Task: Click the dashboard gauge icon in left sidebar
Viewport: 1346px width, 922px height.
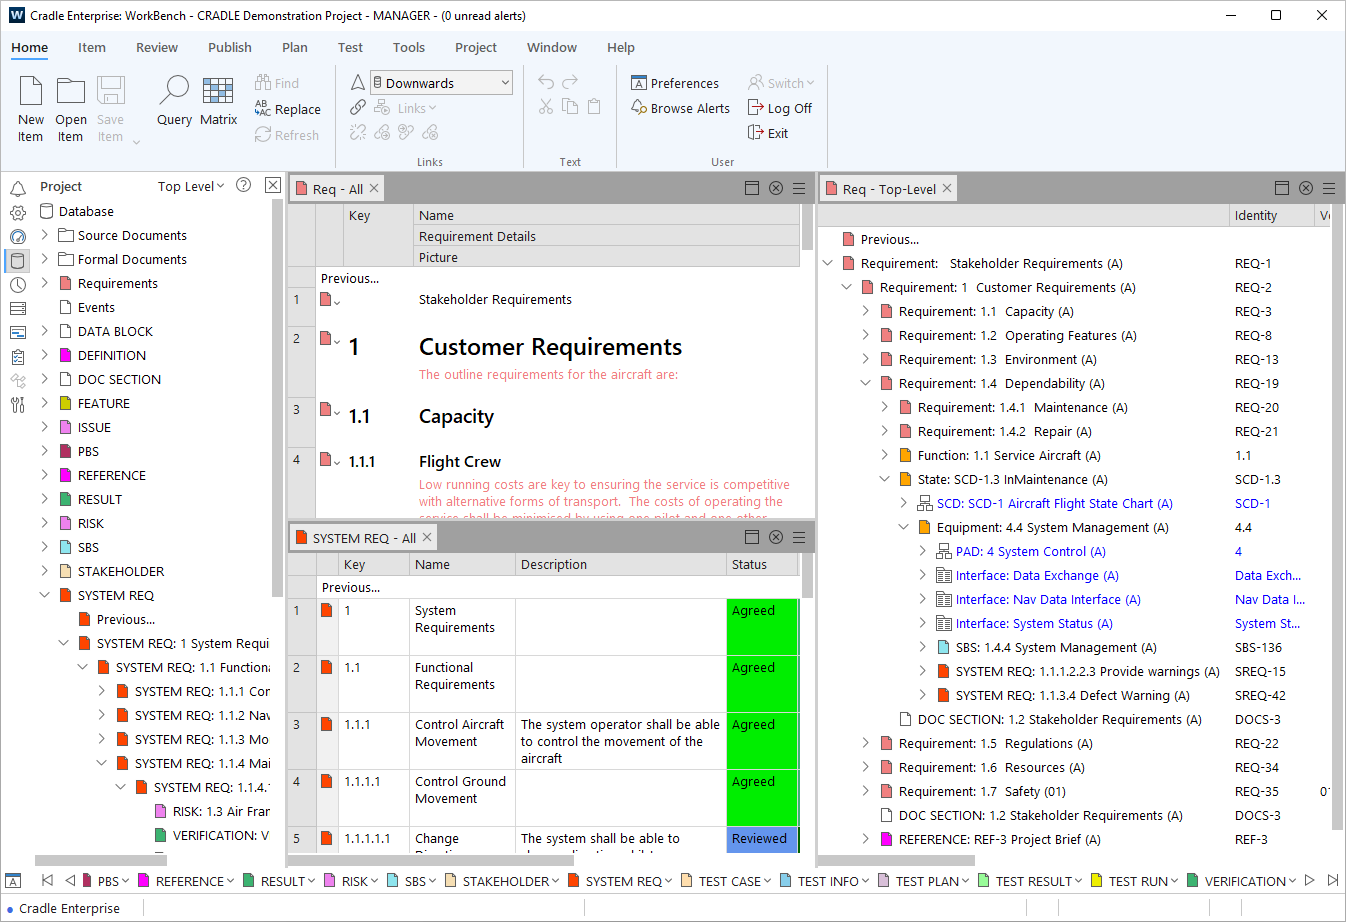Action: click(x=18, y=236)
